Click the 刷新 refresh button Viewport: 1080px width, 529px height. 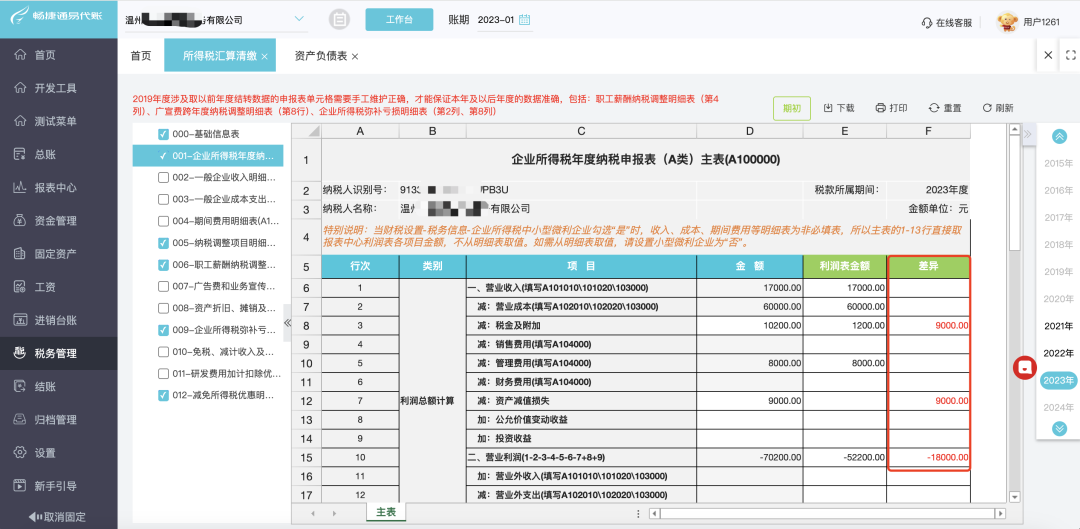pyautogui.click(x=998, y=108)
